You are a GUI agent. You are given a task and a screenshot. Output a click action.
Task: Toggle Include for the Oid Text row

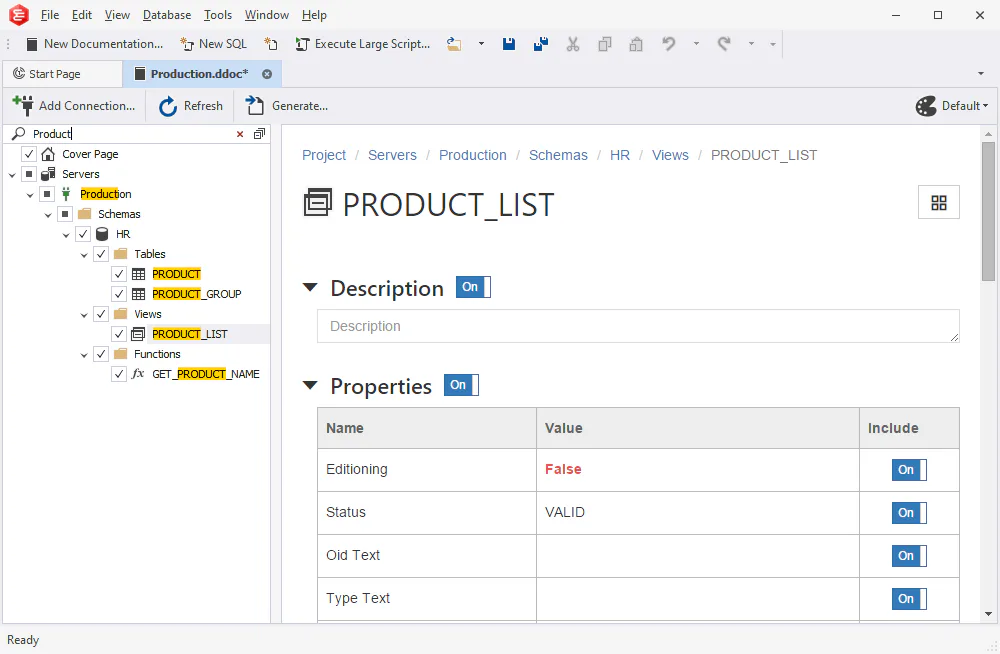[x=909, y=556]
